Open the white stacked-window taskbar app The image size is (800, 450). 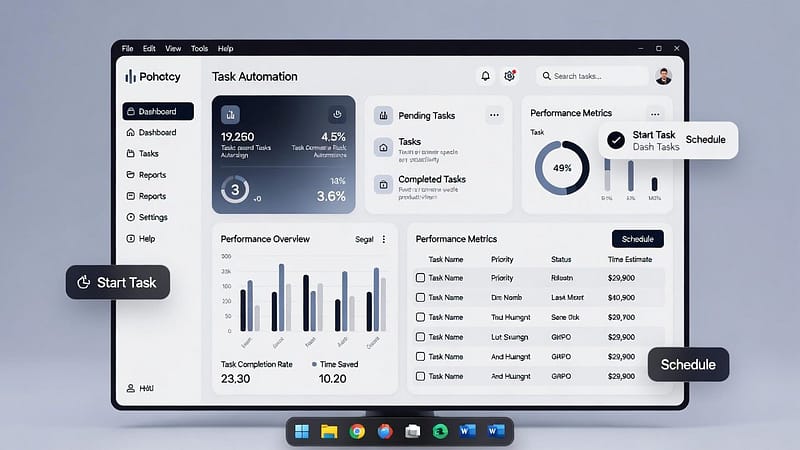[x=412, y=432]
